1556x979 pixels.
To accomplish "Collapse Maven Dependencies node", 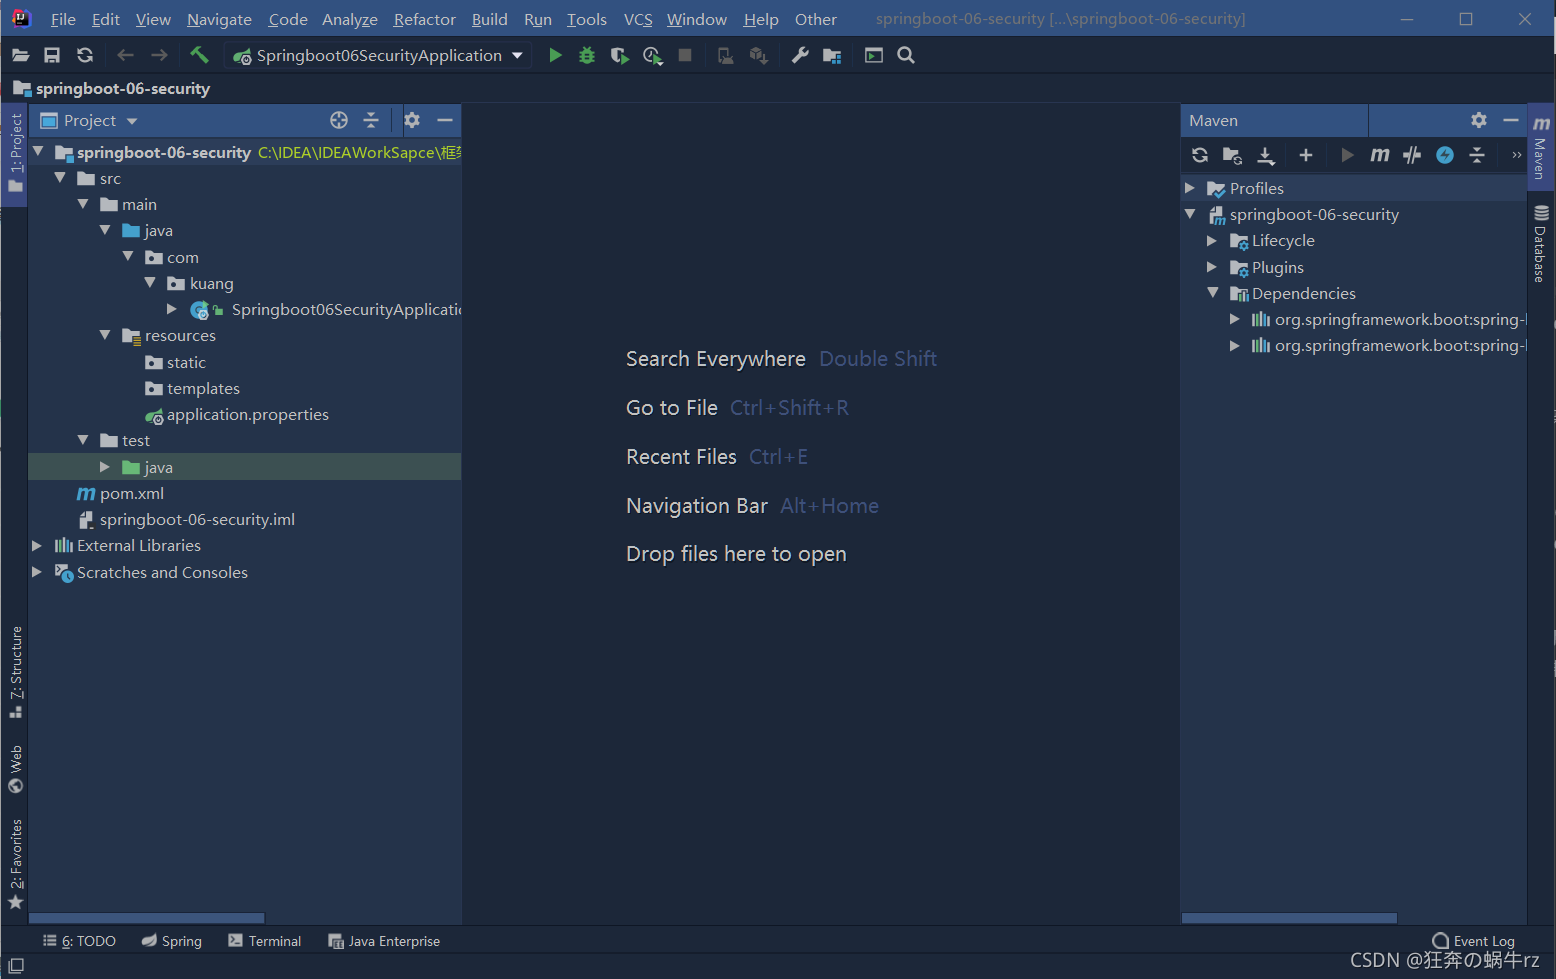I will coord(1212,293).
